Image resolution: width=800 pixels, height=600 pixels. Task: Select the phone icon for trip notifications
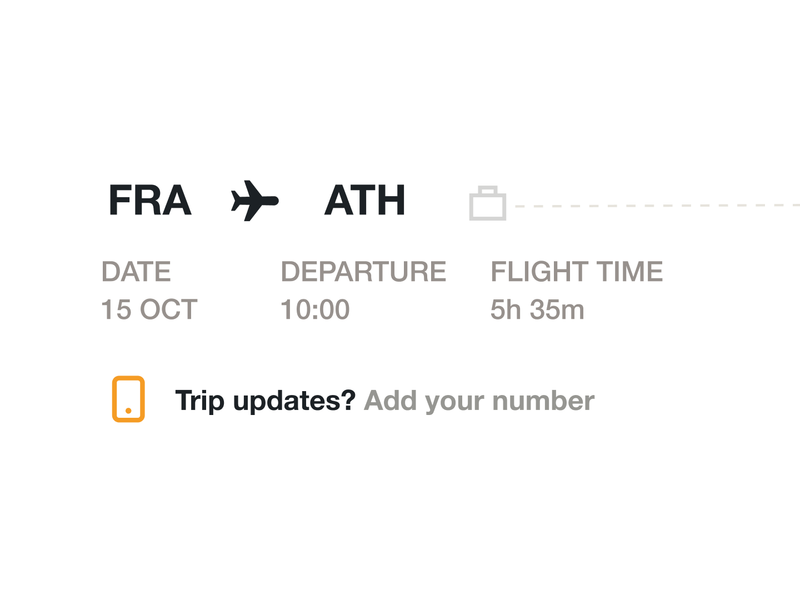[127, 399]
